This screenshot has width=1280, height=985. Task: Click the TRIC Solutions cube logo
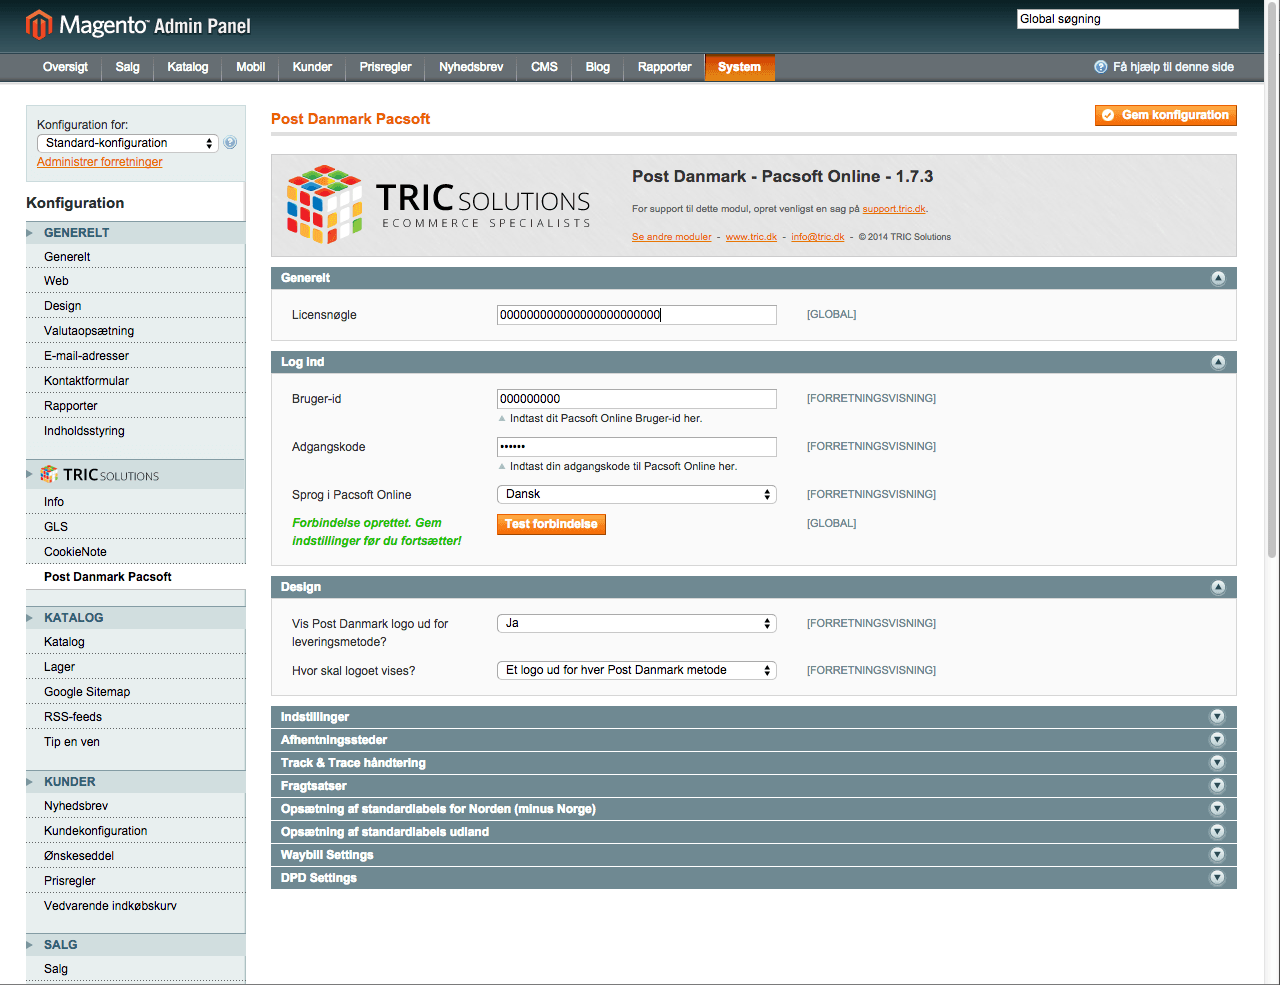(x=324, y=204)
